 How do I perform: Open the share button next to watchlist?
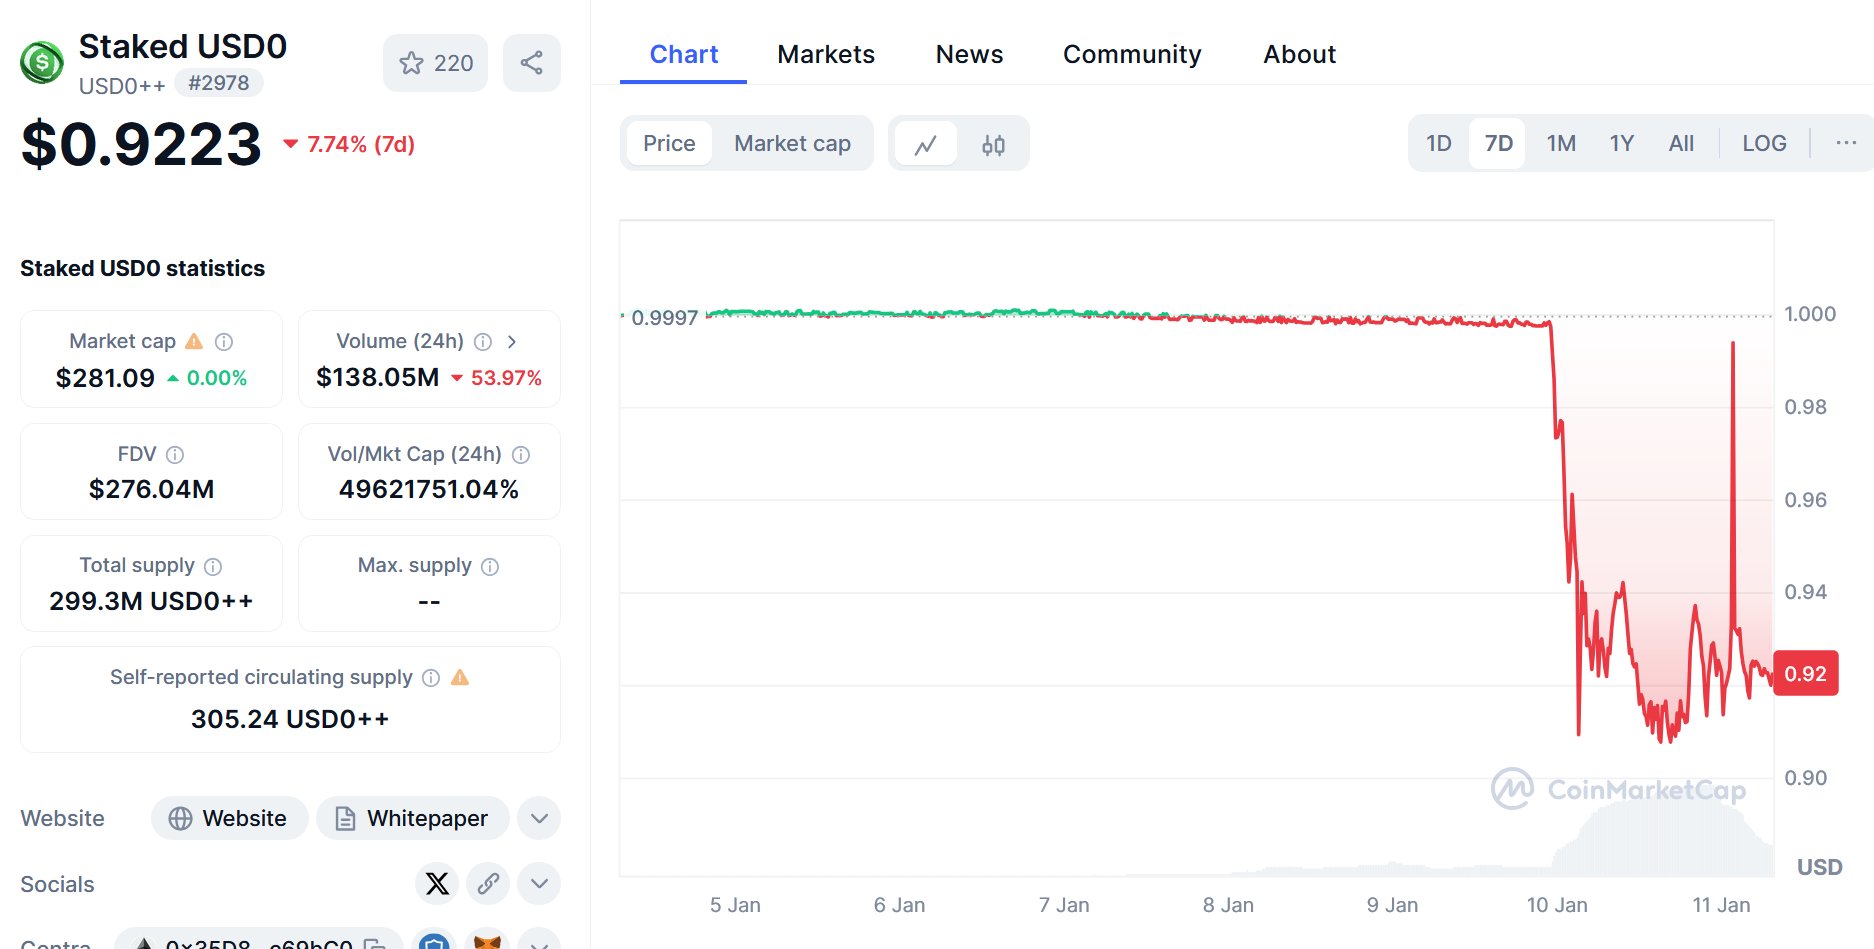point(531,63)
